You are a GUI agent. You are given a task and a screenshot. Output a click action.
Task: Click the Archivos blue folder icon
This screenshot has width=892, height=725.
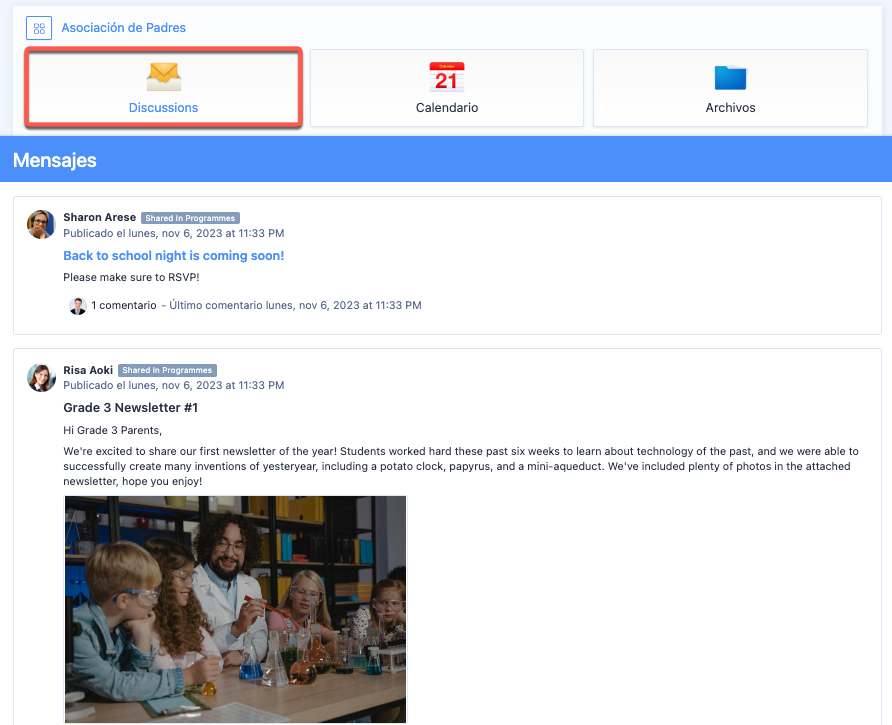point(730,77)
